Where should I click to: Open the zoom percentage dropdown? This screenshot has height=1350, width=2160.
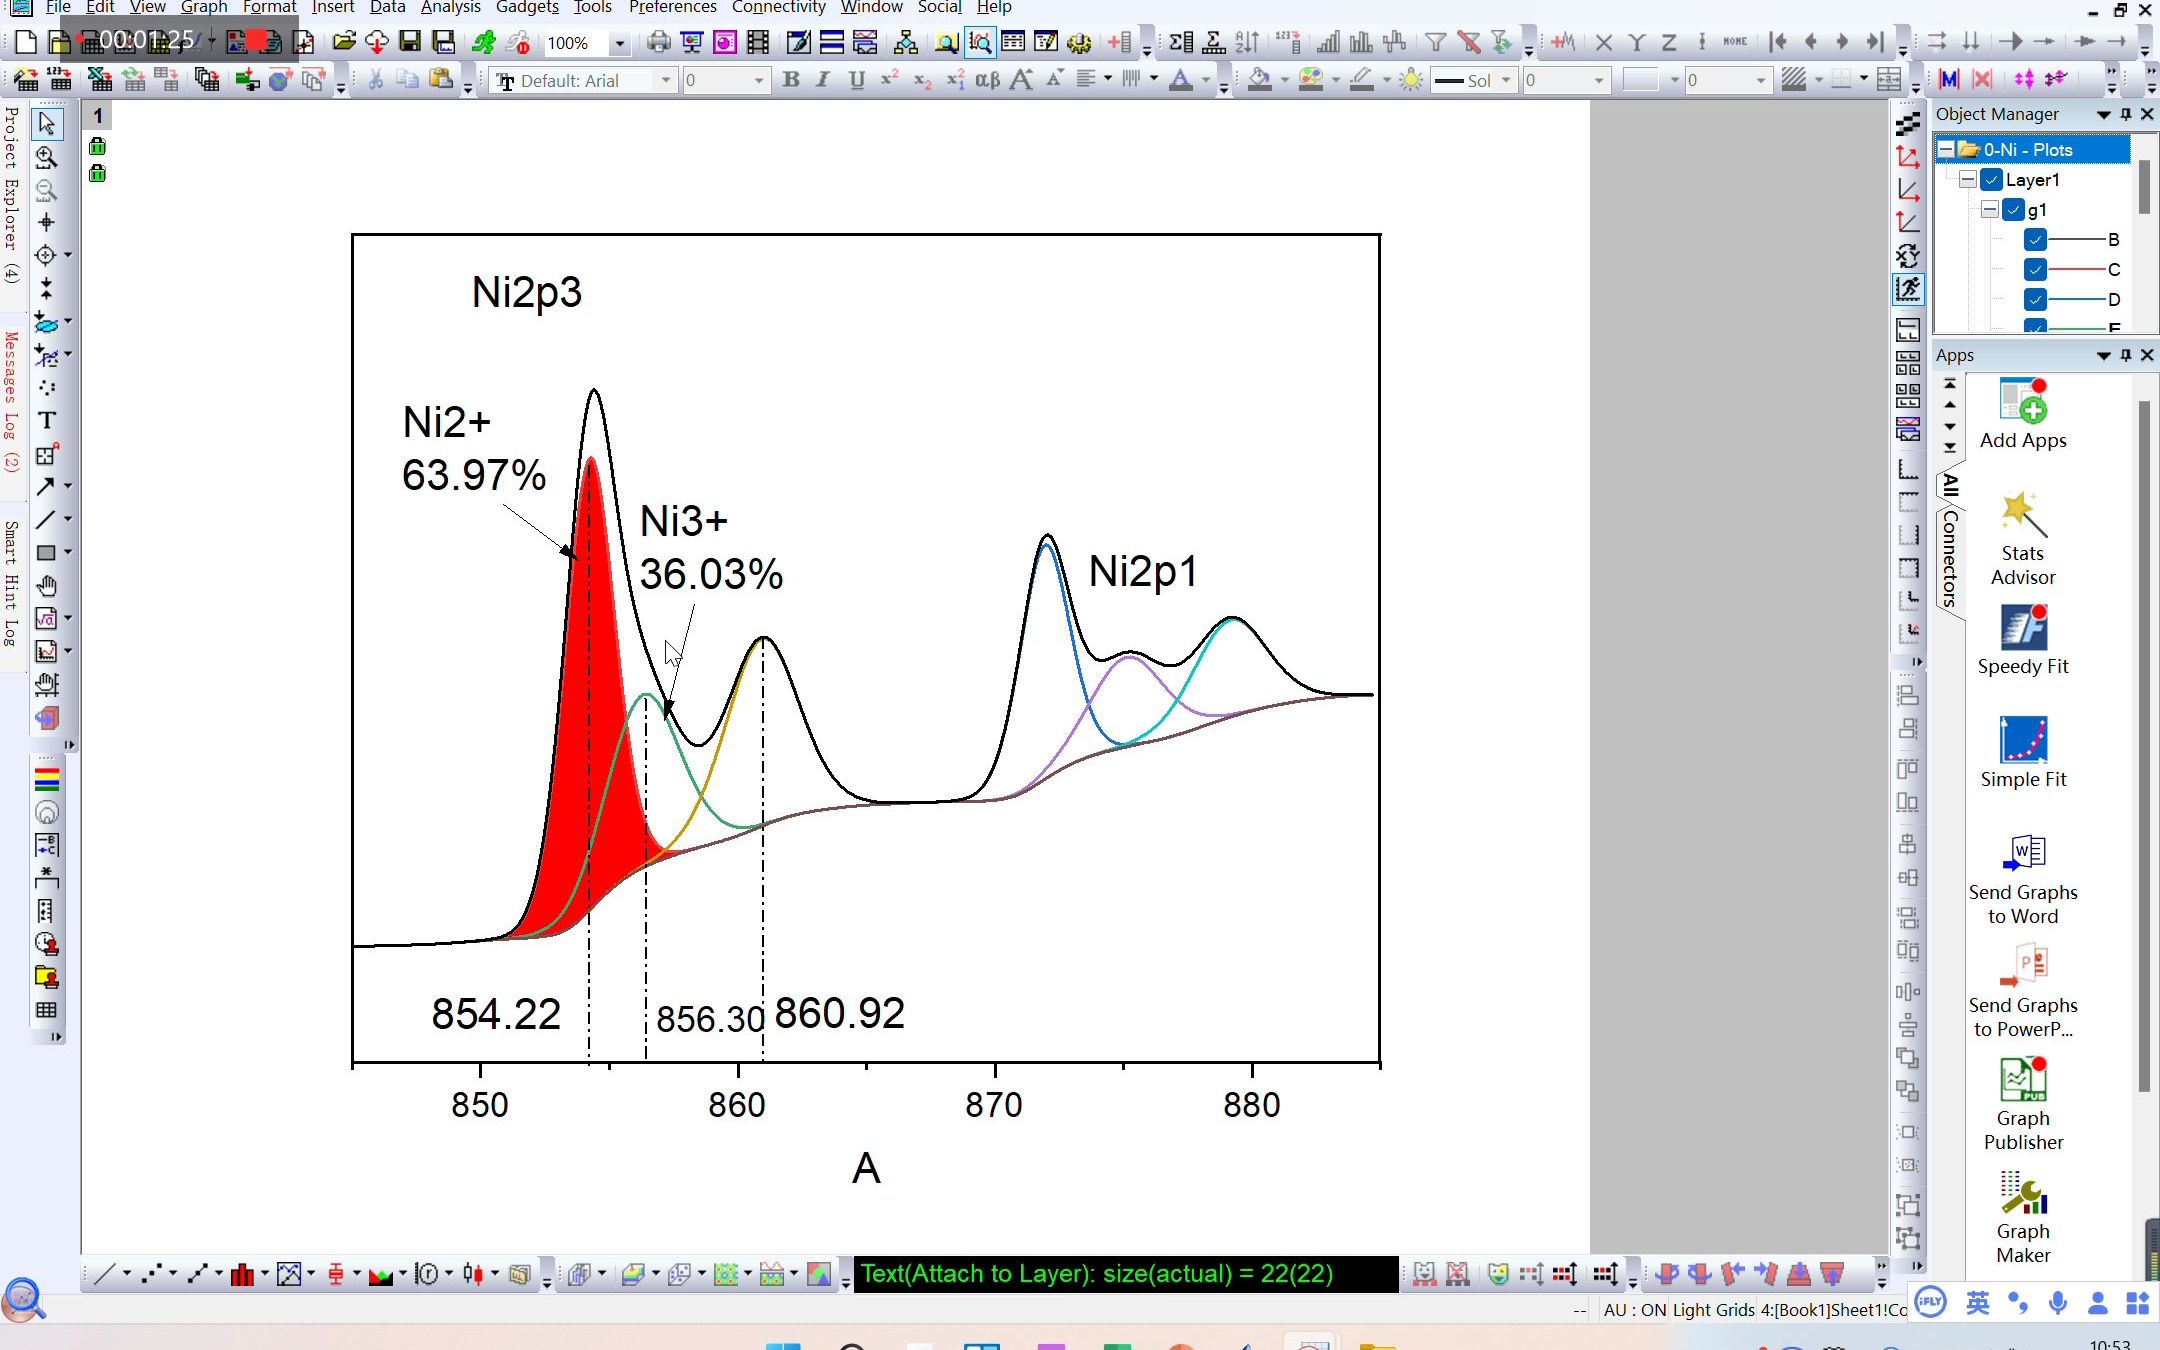pyautogui.click(x=620, y=43)
